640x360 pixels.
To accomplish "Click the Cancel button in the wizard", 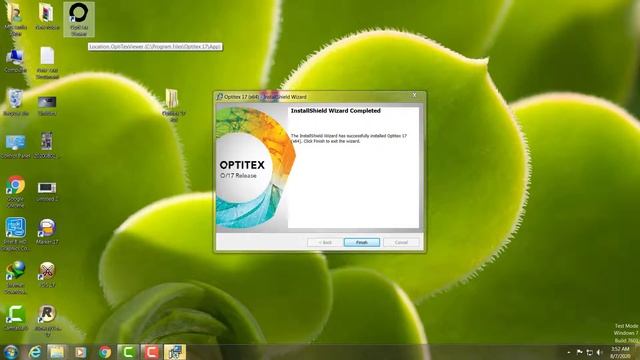I will tap(401, 242).
